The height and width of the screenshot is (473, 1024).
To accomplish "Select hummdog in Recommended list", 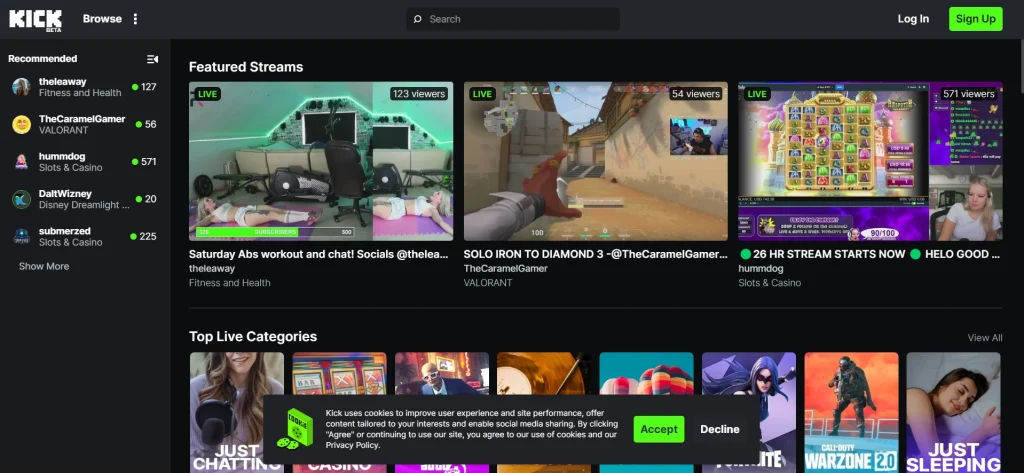I will click(x=85, y=161).
